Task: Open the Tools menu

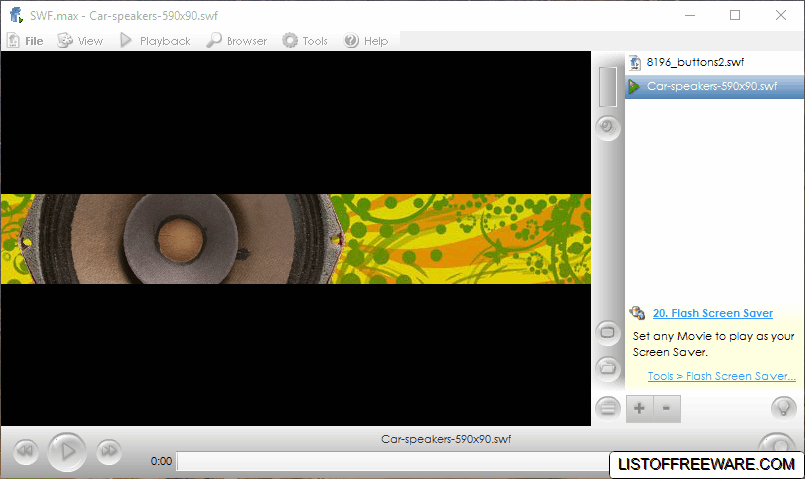Action: [305, 41]
